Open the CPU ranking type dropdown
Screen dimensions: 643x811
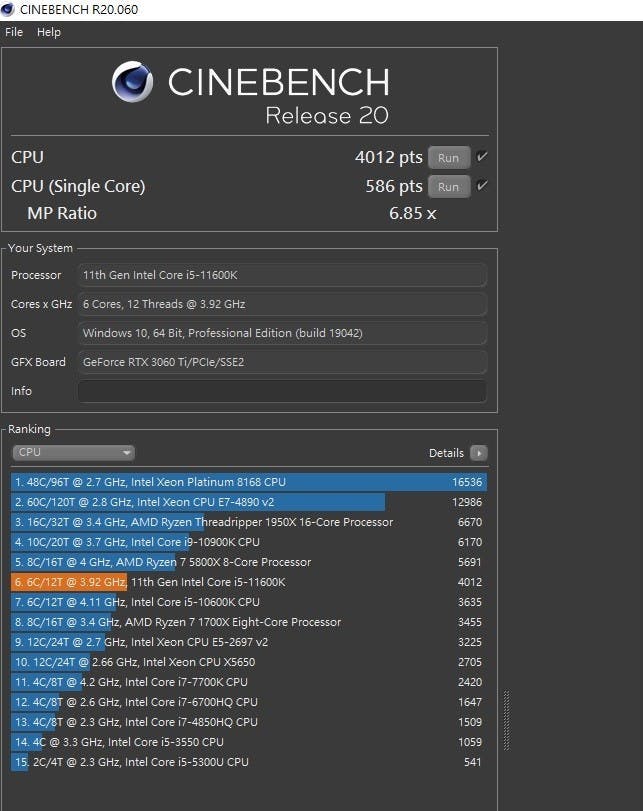click(73, 453)
